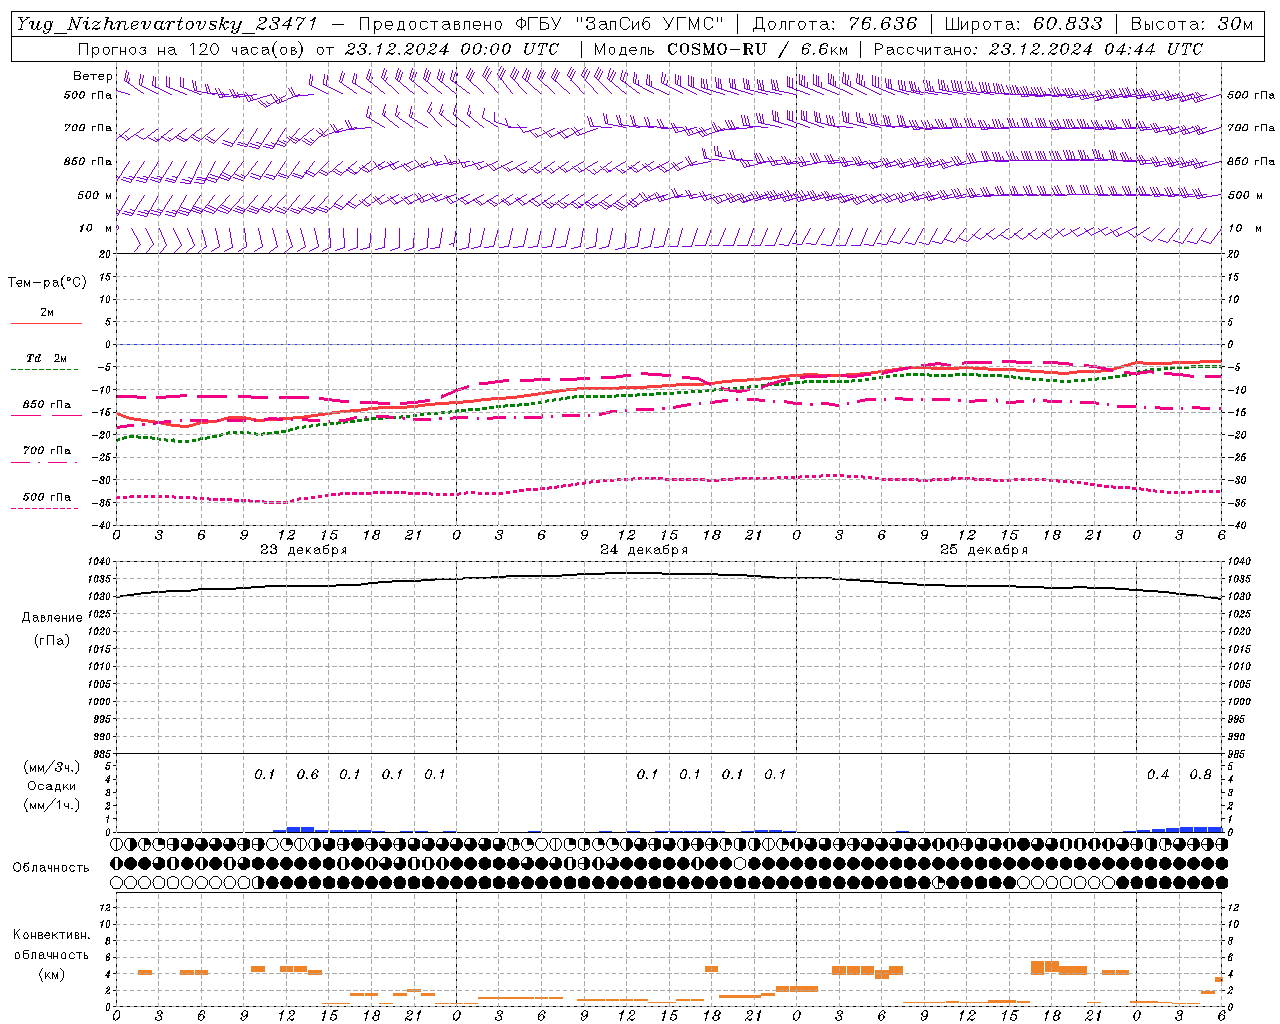The height and width of the screenshot is (1024, 1280).
Task: Click the '24 декабря' date label
Action: (x=644, y=550)
